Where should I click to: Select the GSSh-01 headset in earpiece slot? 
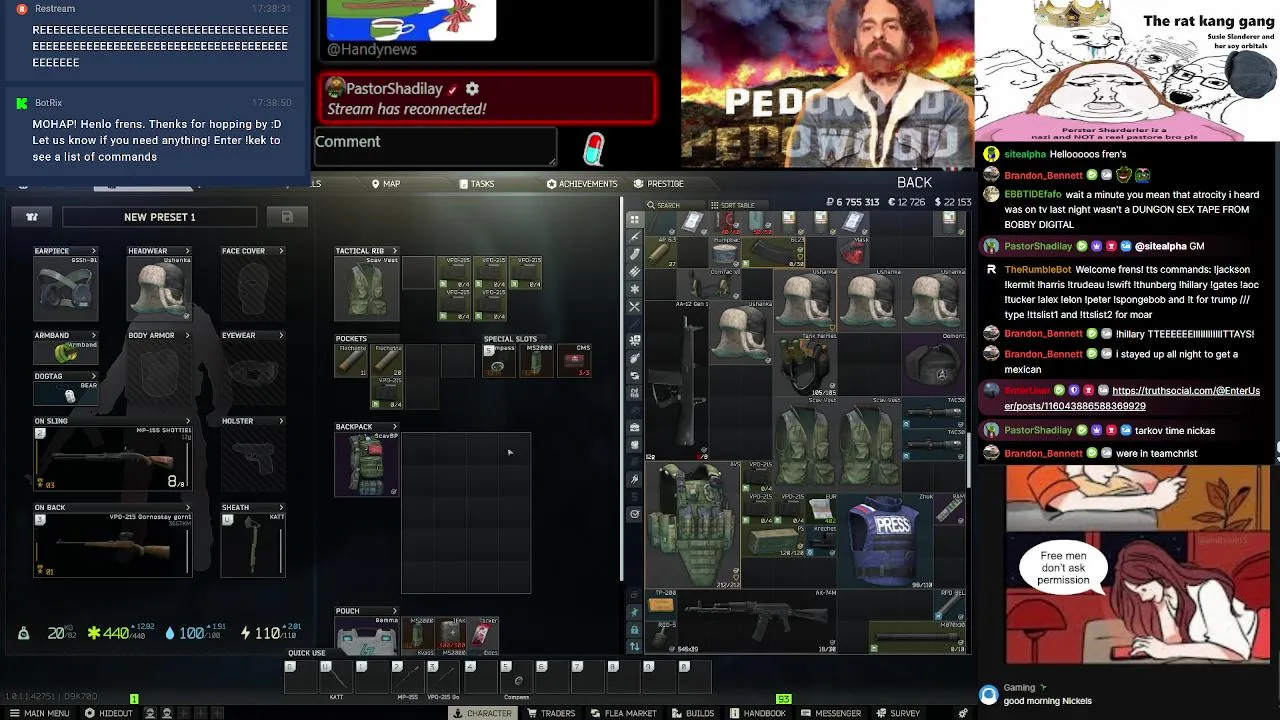coord(65,289)
